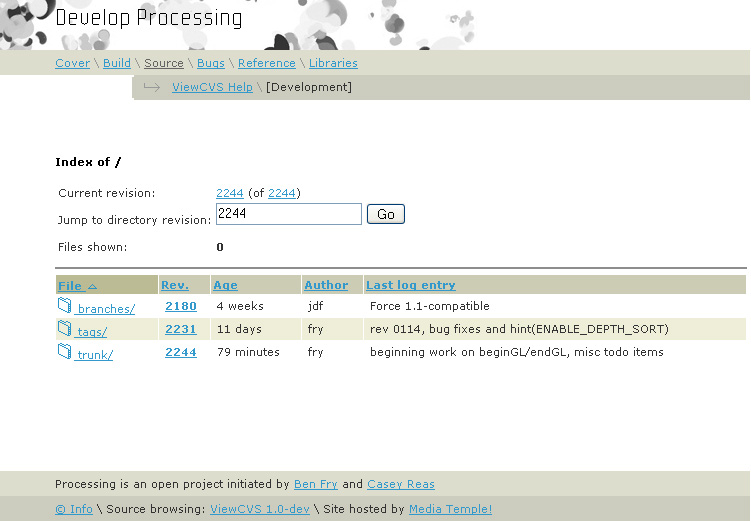
Task: Open the ViewCVS Help link
Action: point(212,88)
